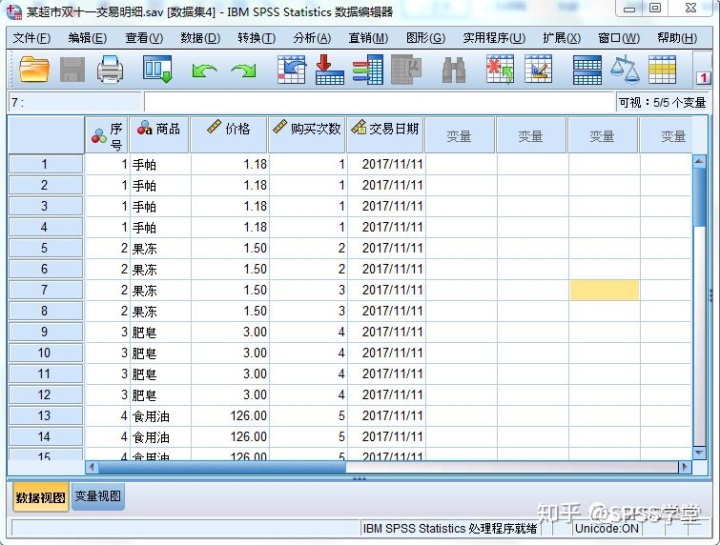
Task: Open the 直销(M) menu
Action: click(368, 38)
